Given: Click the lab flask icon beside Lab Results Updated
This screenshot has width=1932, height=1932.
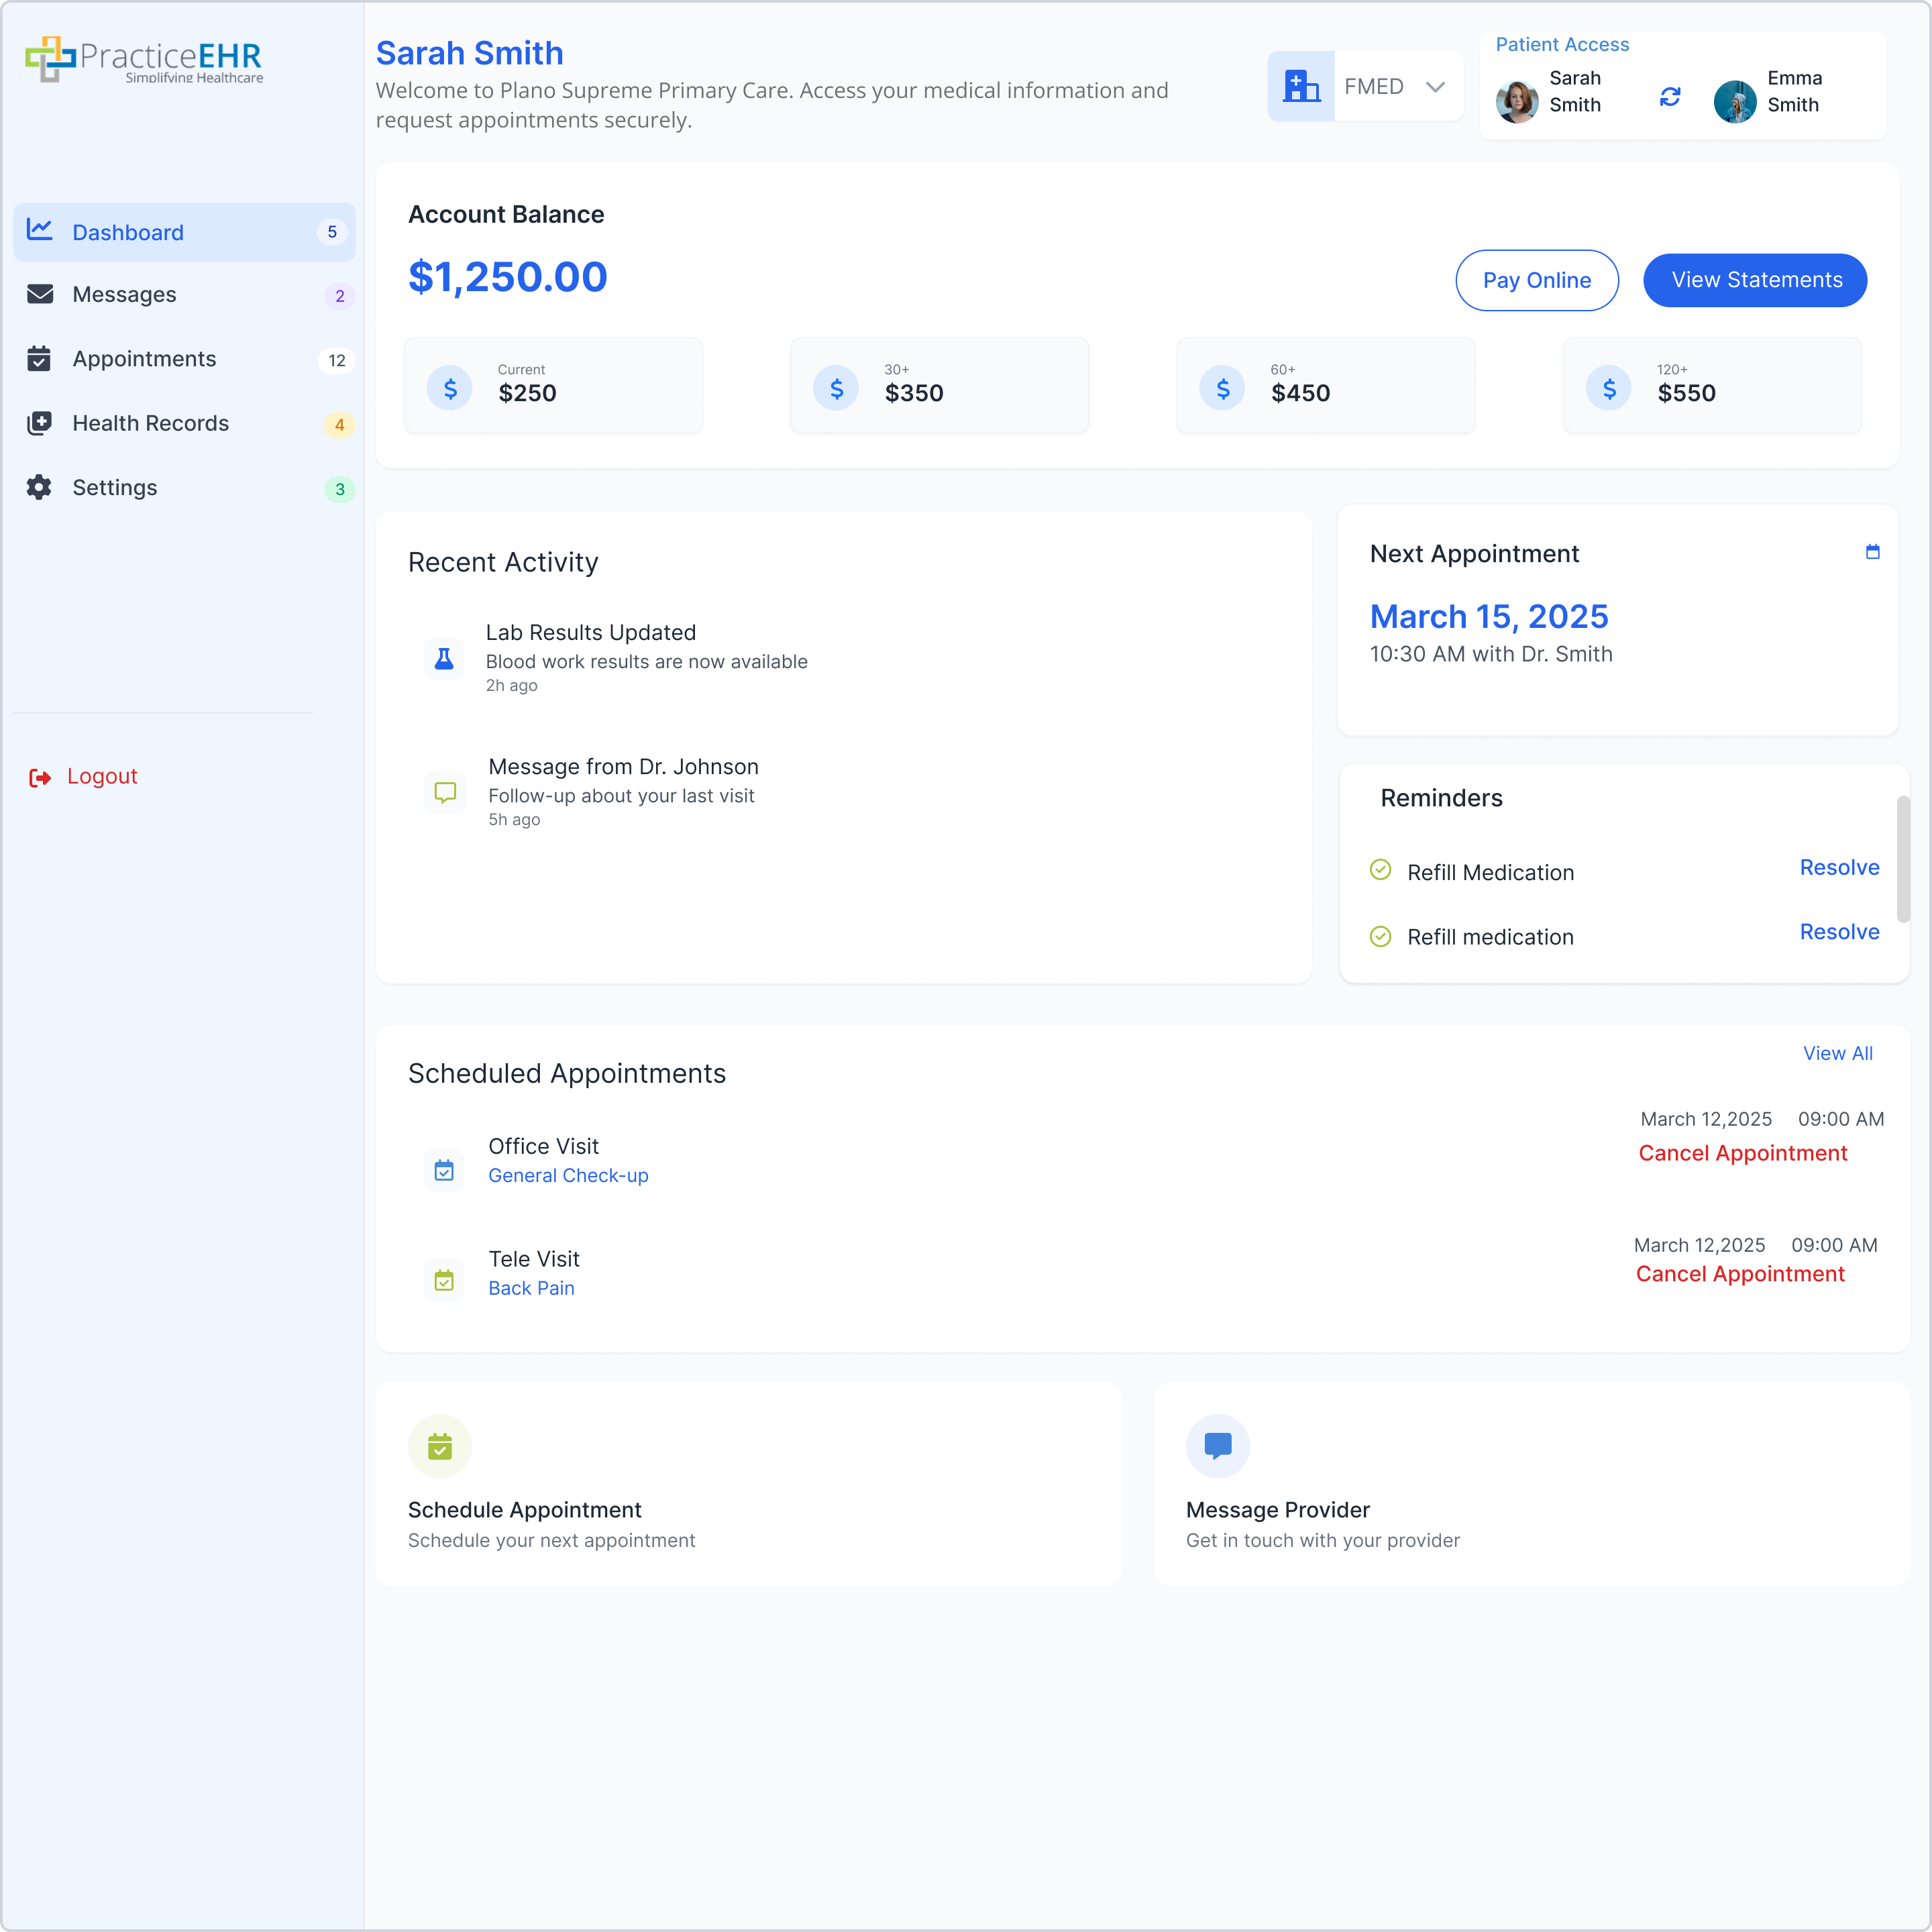Looking at the screenshot, I should (x=444, y=658).
